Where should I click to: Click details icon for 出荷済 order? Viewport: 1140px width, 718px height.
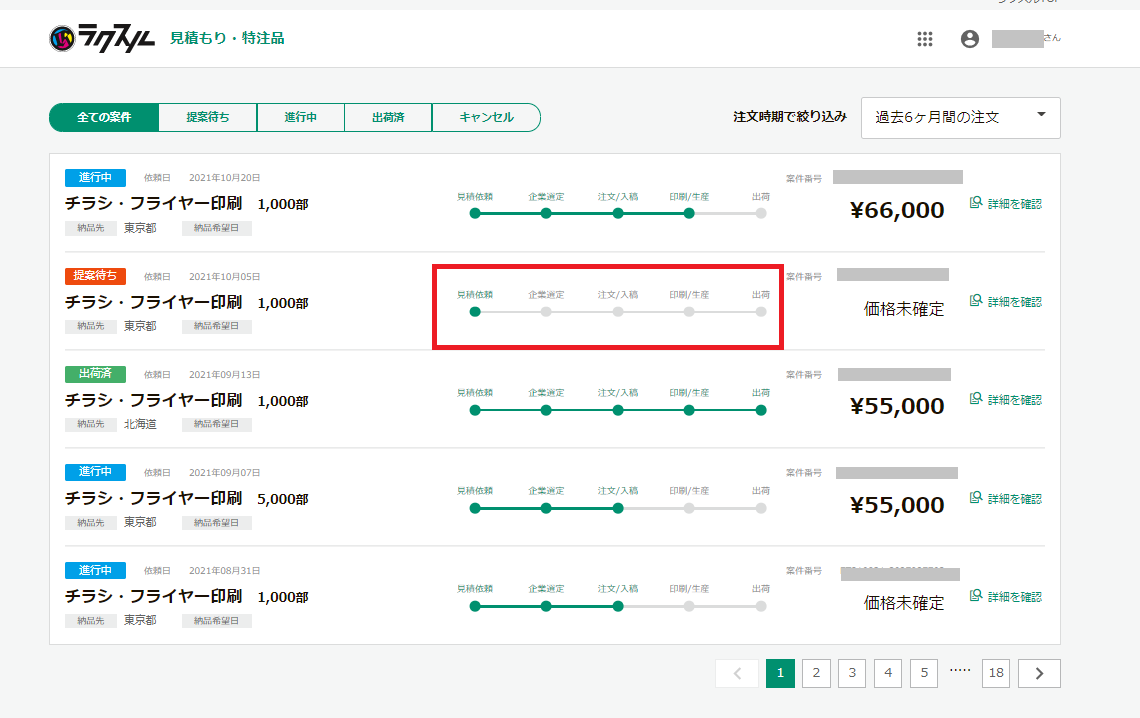(977, 399)
